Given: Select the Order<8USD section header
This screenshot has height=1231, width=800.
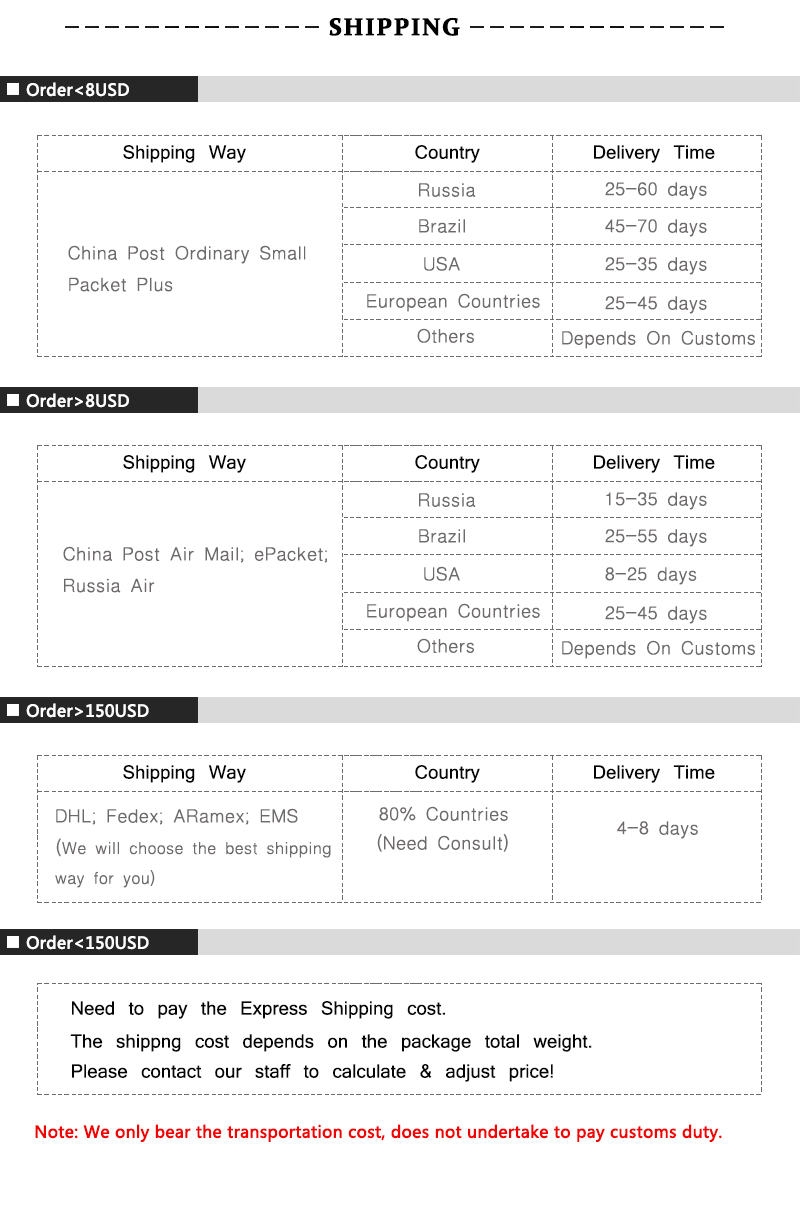Looking at the screenshot, I should click(x=78, y=90).
